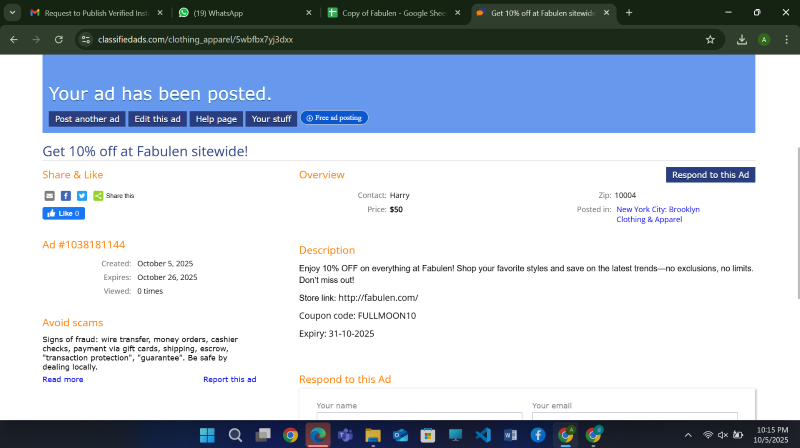The width and height of the screenshot is (800, 448).
Task: Click the Edit this ad button
Action: coord(157,119)
